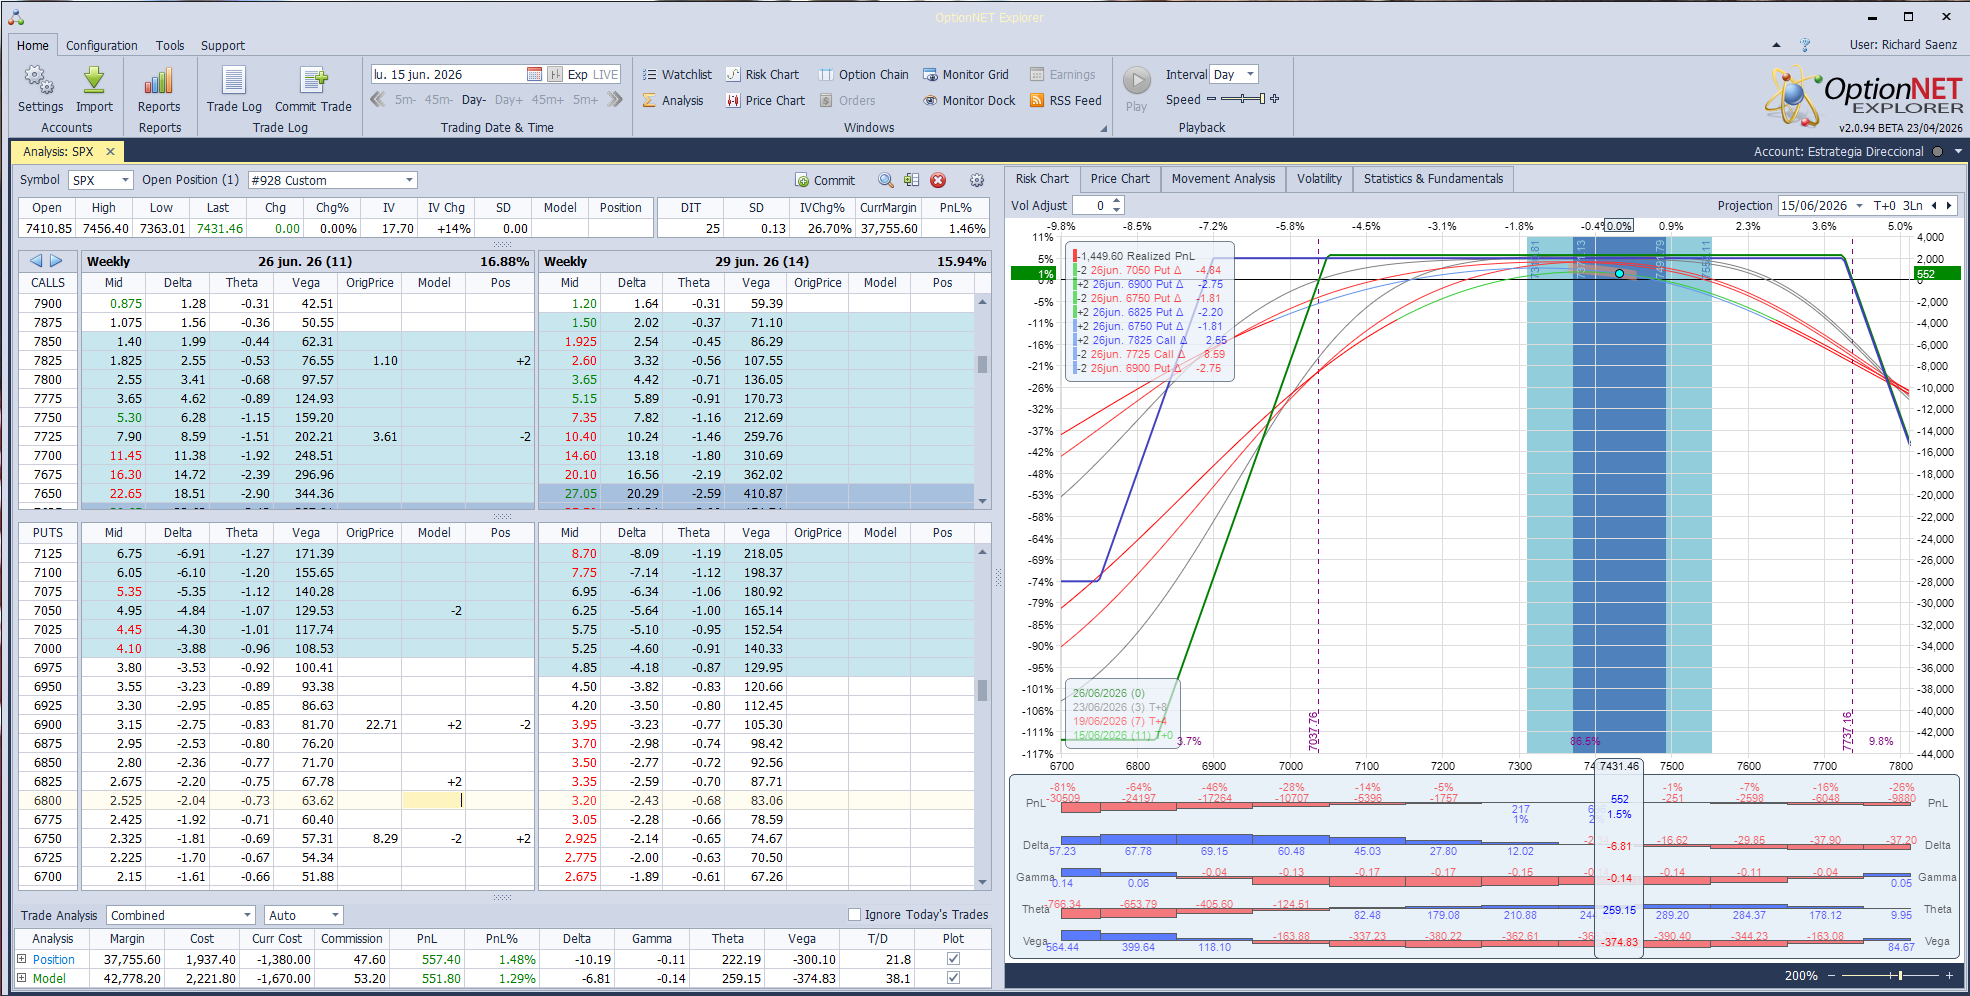Viewport: 1970px width, 996px height.
Task: Click the 5m- time step button
Action: point(405,99)
